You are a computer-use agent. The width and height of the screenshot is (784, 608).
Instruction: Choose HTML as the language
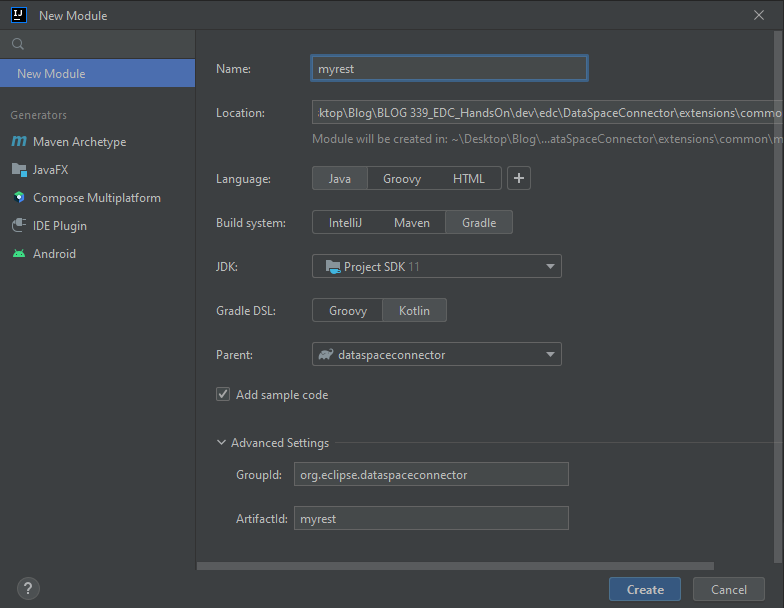pos(468,178)
